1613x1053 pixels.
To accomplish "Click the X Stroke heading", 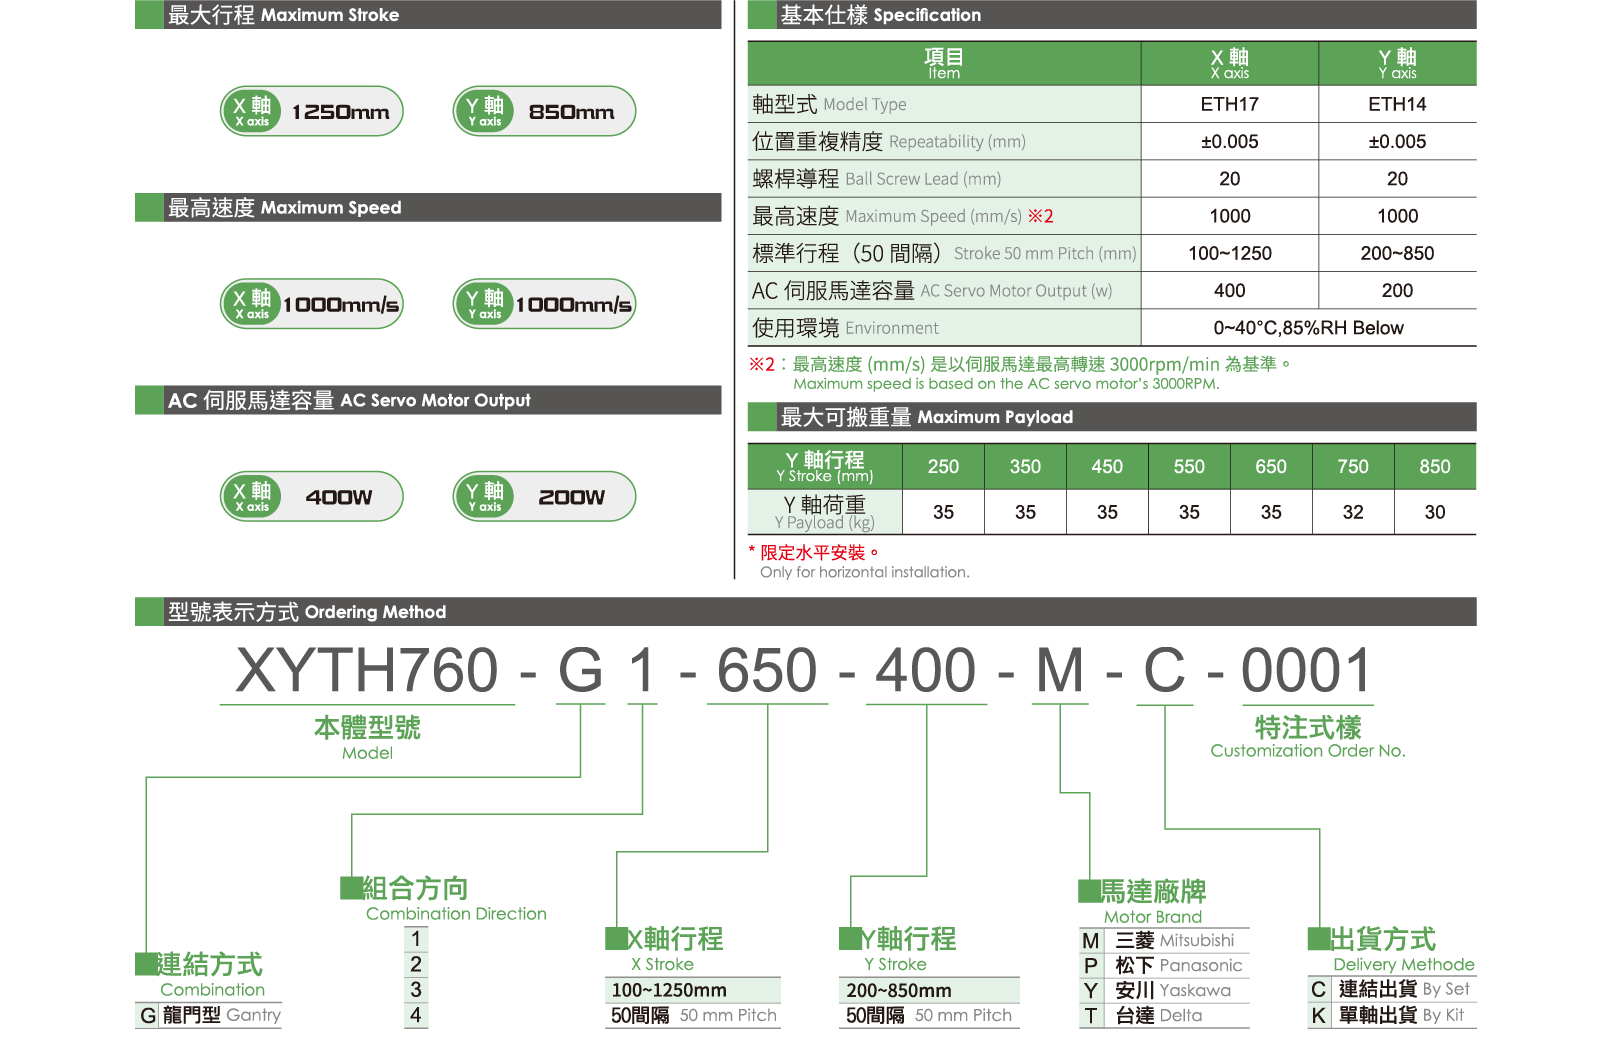I will point(664,950).
